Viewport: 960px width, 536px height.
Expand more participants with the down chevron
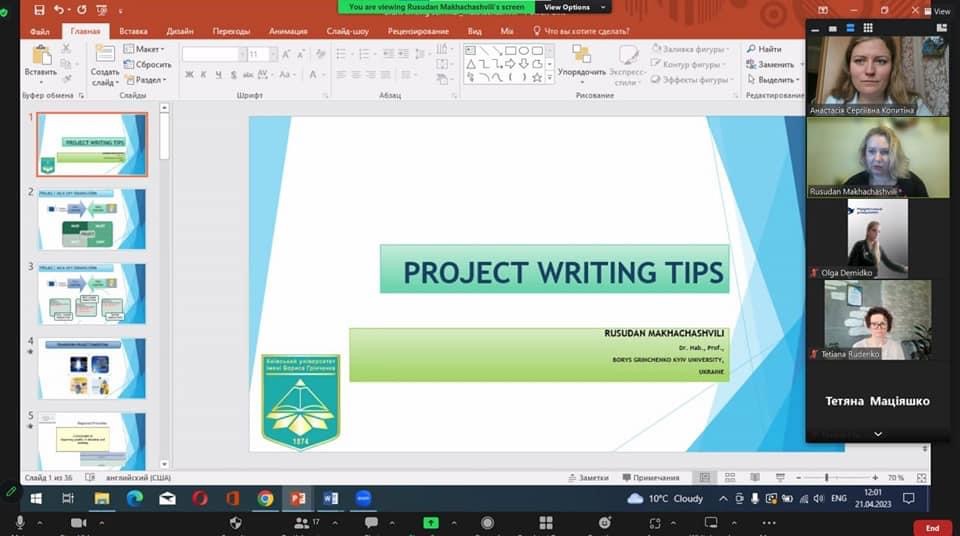pyautogui.click(x=877, y=434)
